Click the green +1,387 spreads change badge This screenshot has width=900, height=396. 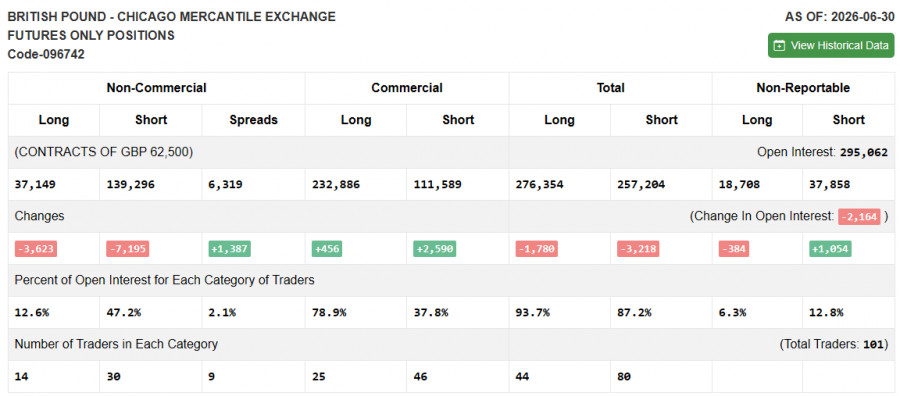[x=229, y=249]
